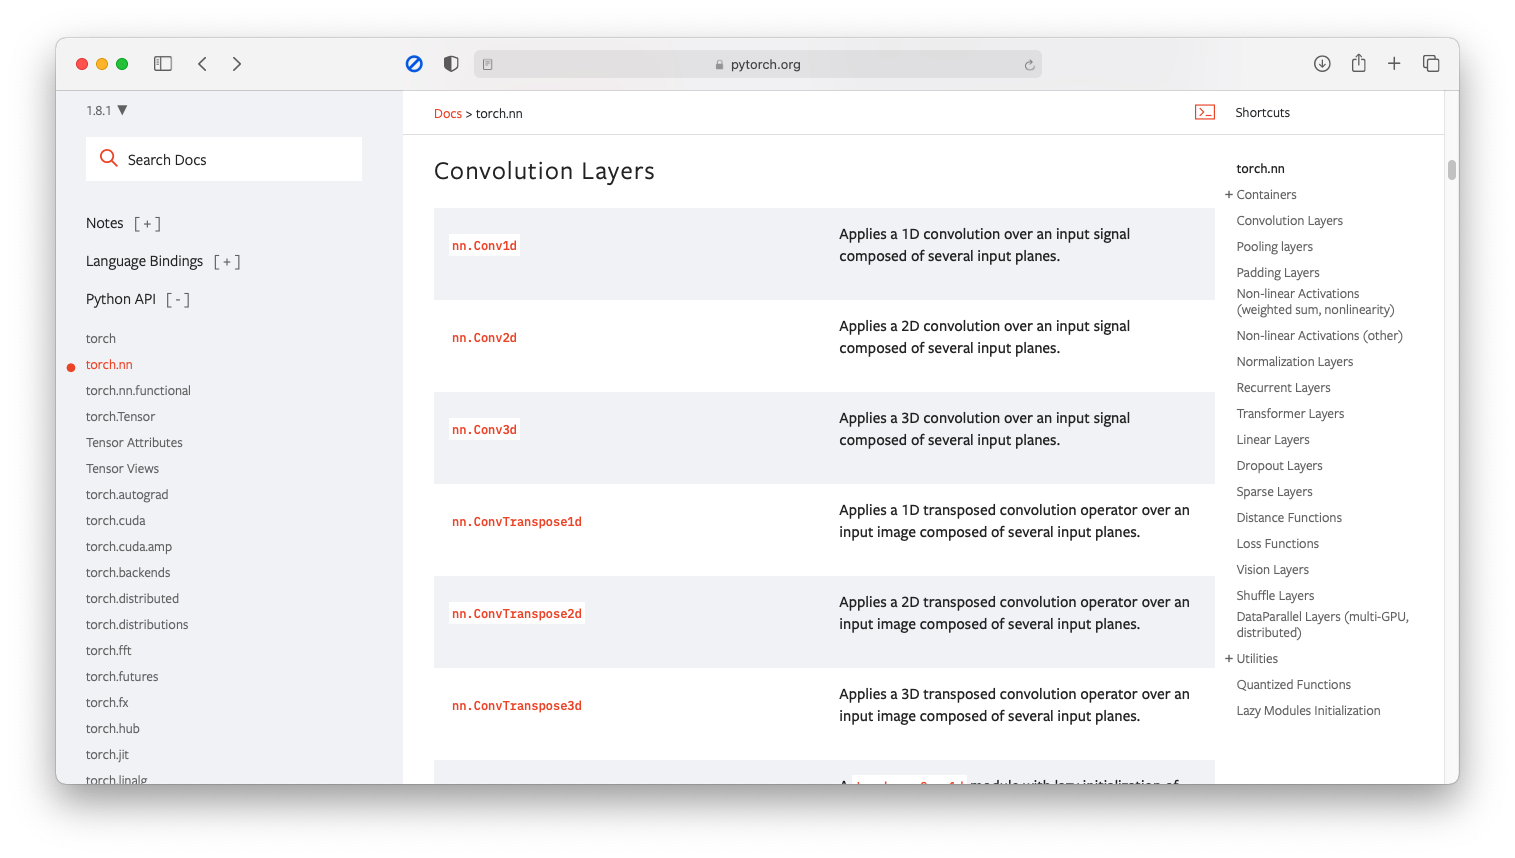
Task: Show tab overview icon
Action: [x=1431, y=64]
